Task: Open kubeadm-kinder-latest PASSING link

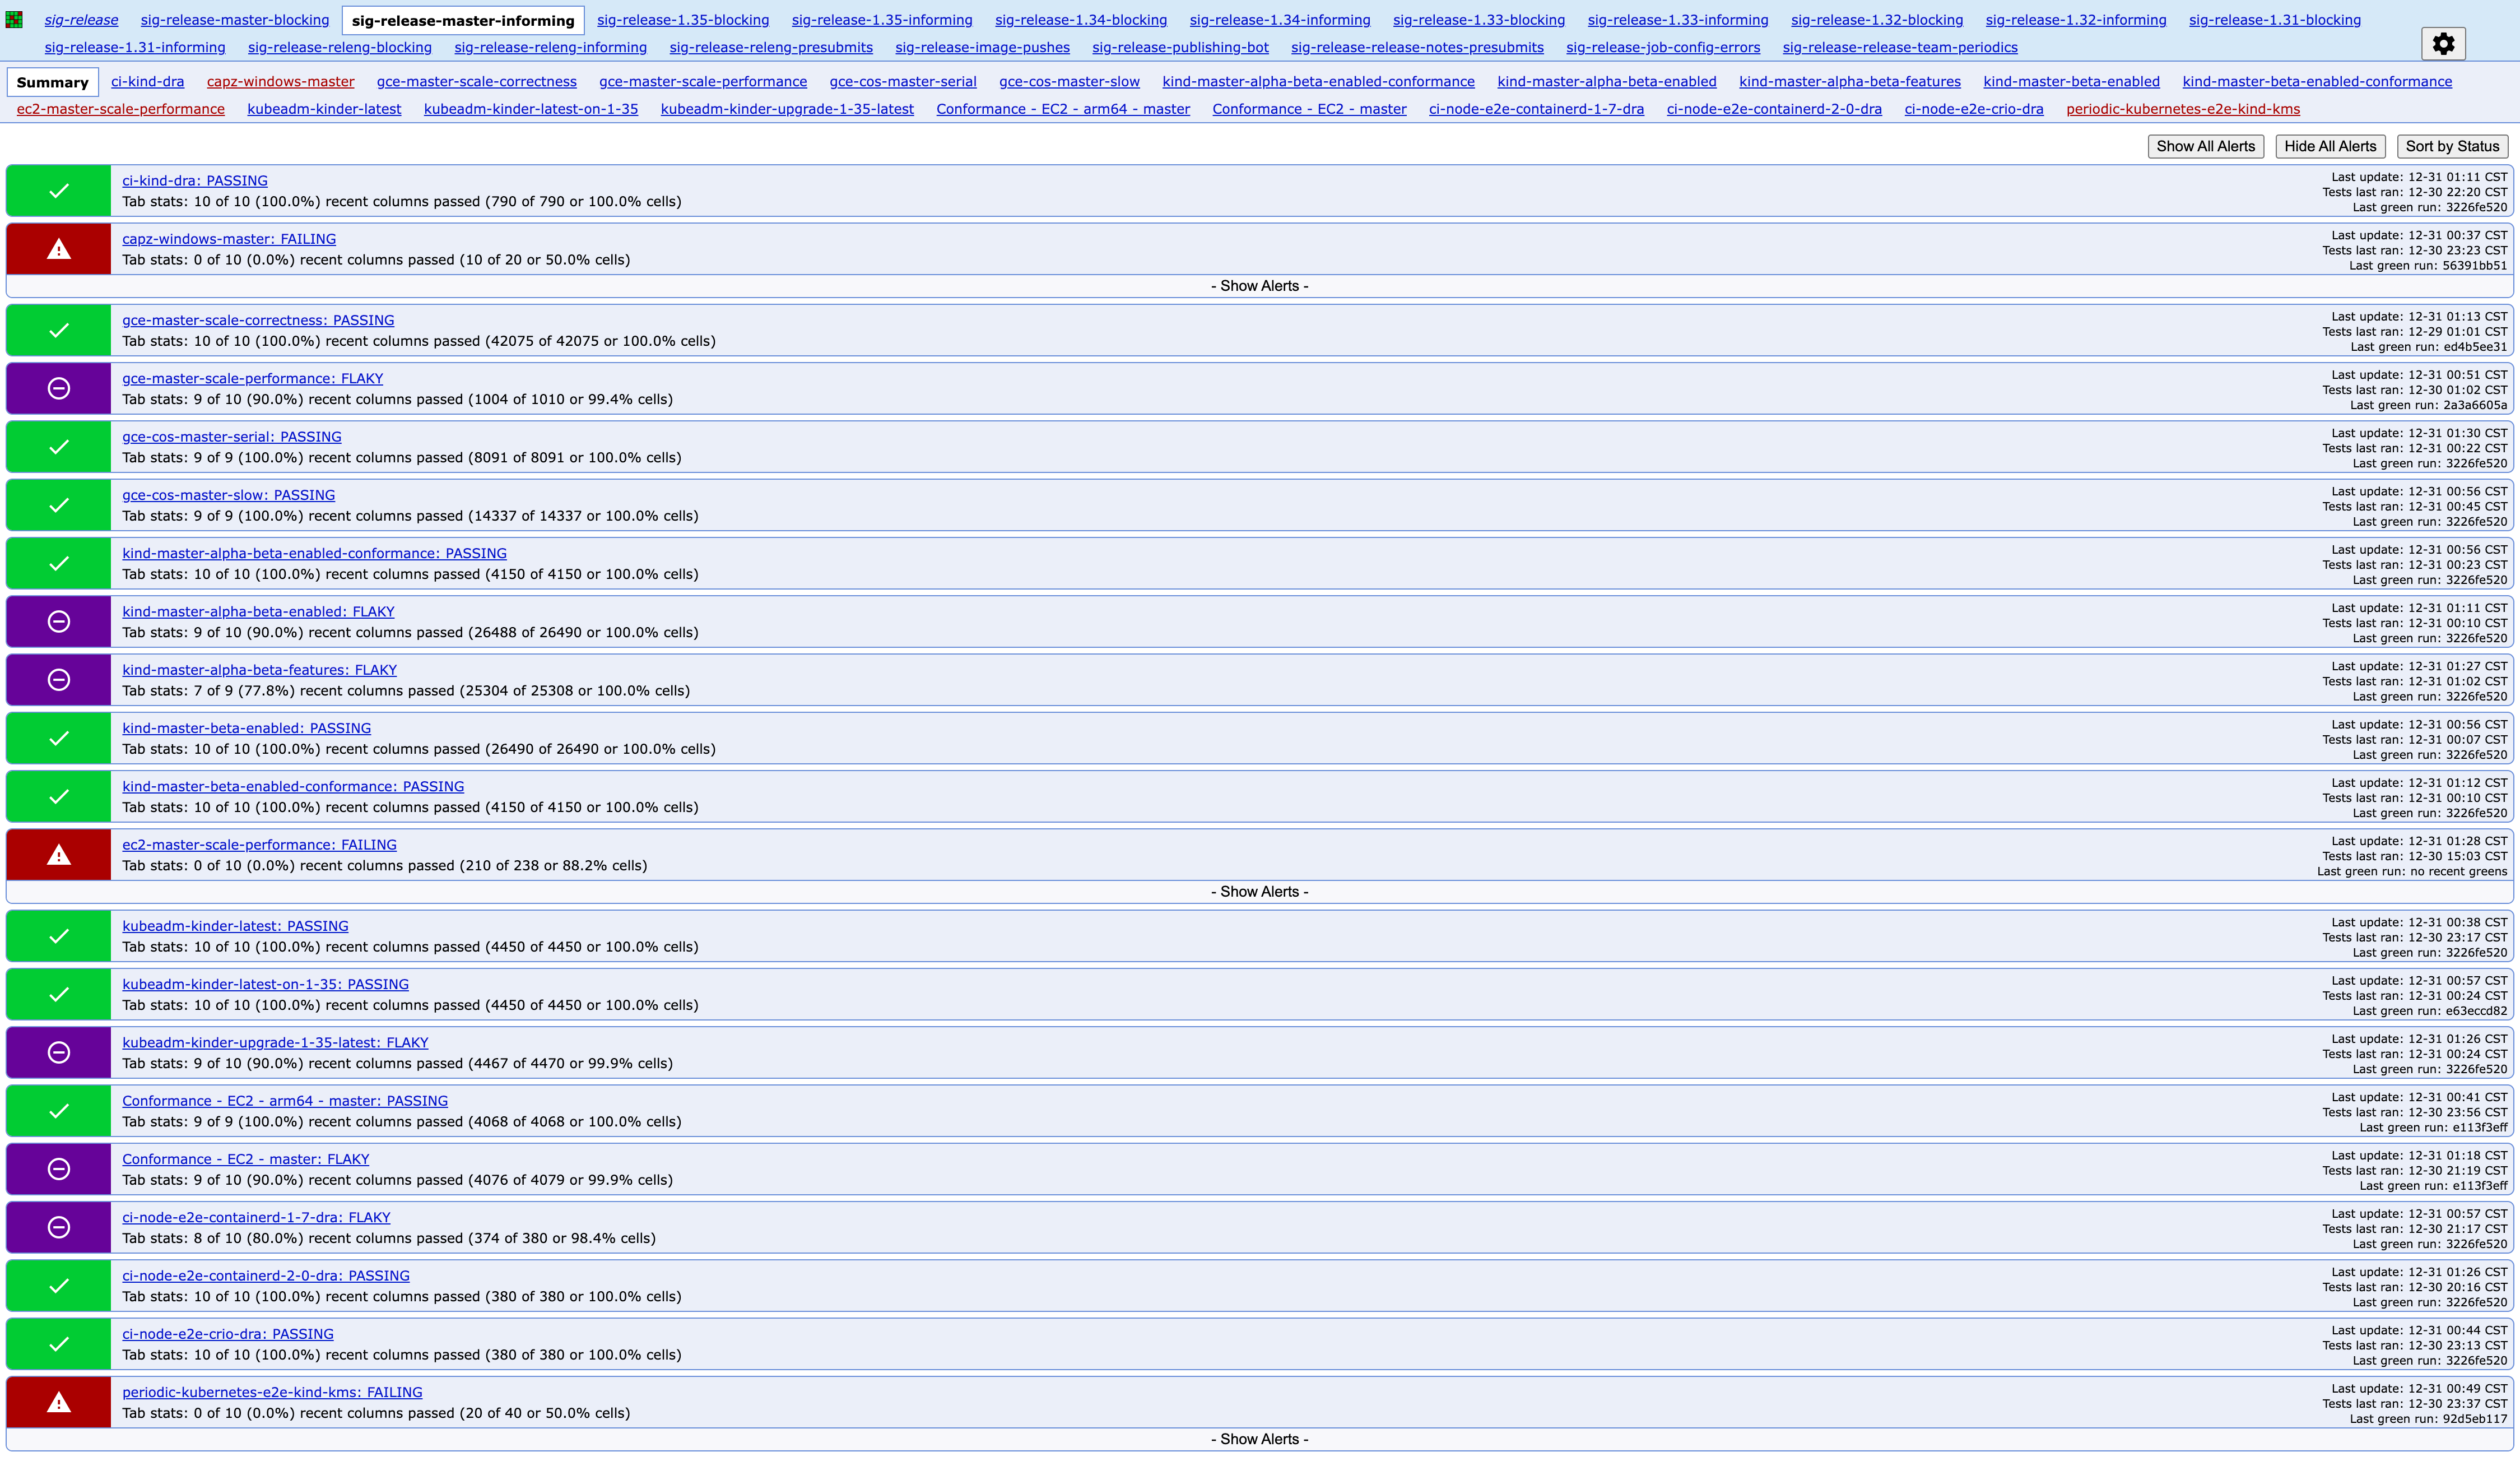Action: [x=235, y=926]
